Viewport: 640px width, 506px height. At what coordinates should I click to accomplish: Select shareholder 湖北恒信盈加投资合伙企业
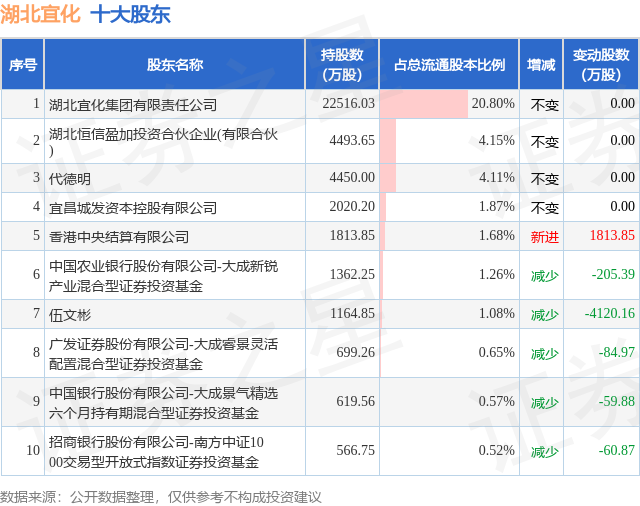(163, 142)
